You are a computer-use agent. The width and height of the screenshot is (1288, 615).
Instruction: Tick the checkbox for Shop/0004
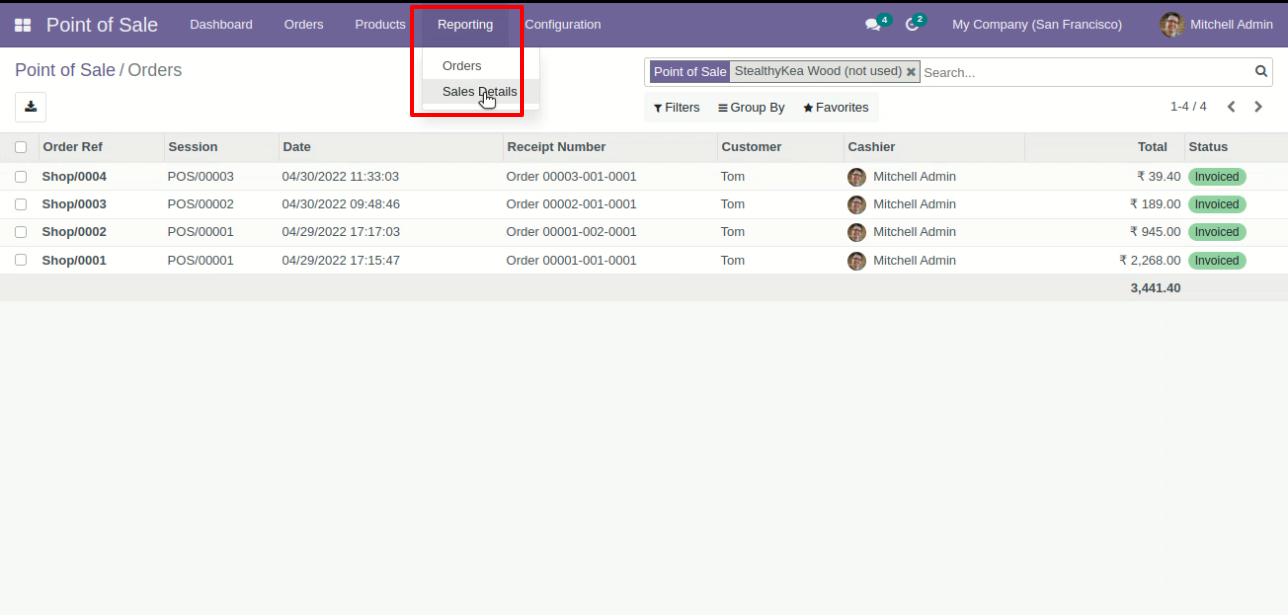coord(21,177)
